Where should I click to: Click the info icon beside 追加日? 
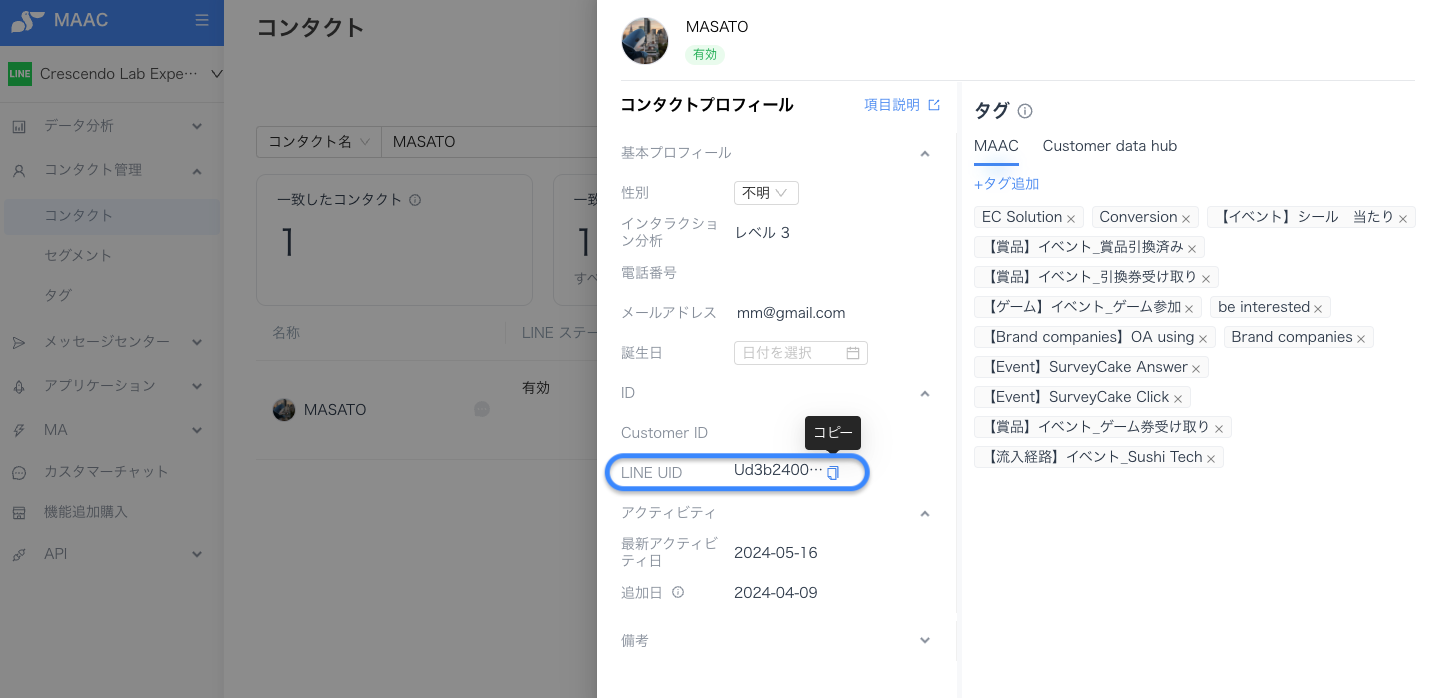(x=678, y=592)
